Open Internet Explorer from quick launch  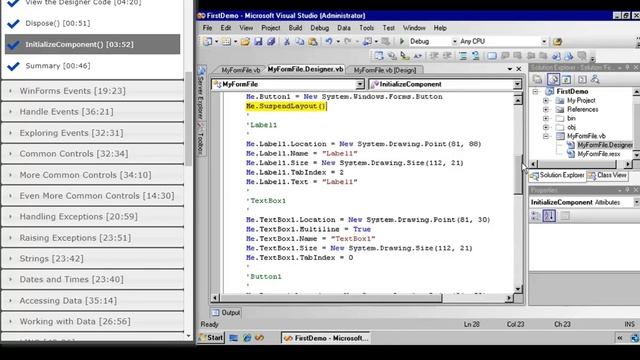(x=247, y=338)
